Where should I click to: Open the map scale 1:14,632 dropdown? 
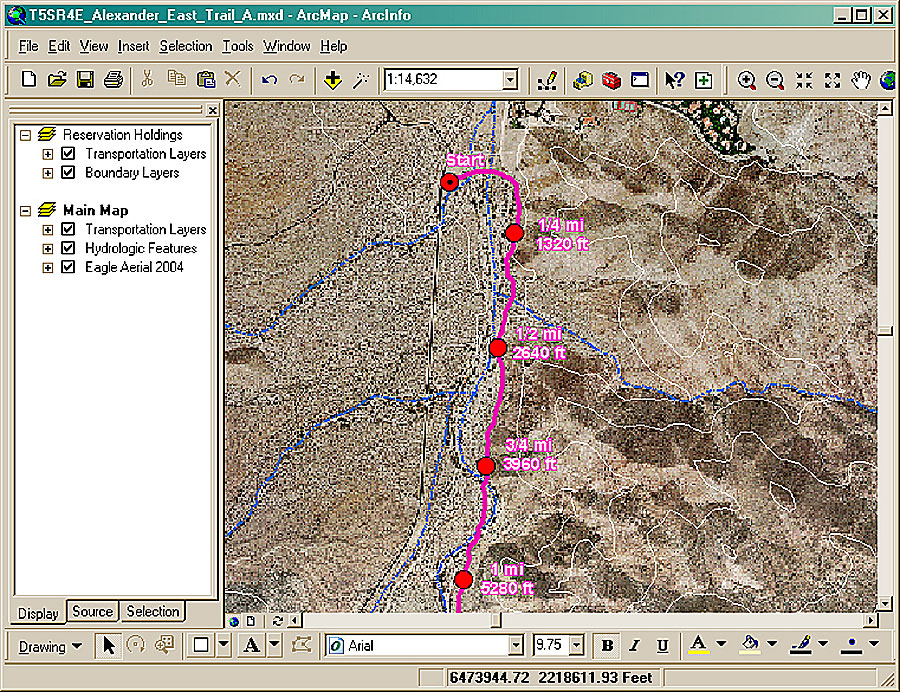[510, 80]
